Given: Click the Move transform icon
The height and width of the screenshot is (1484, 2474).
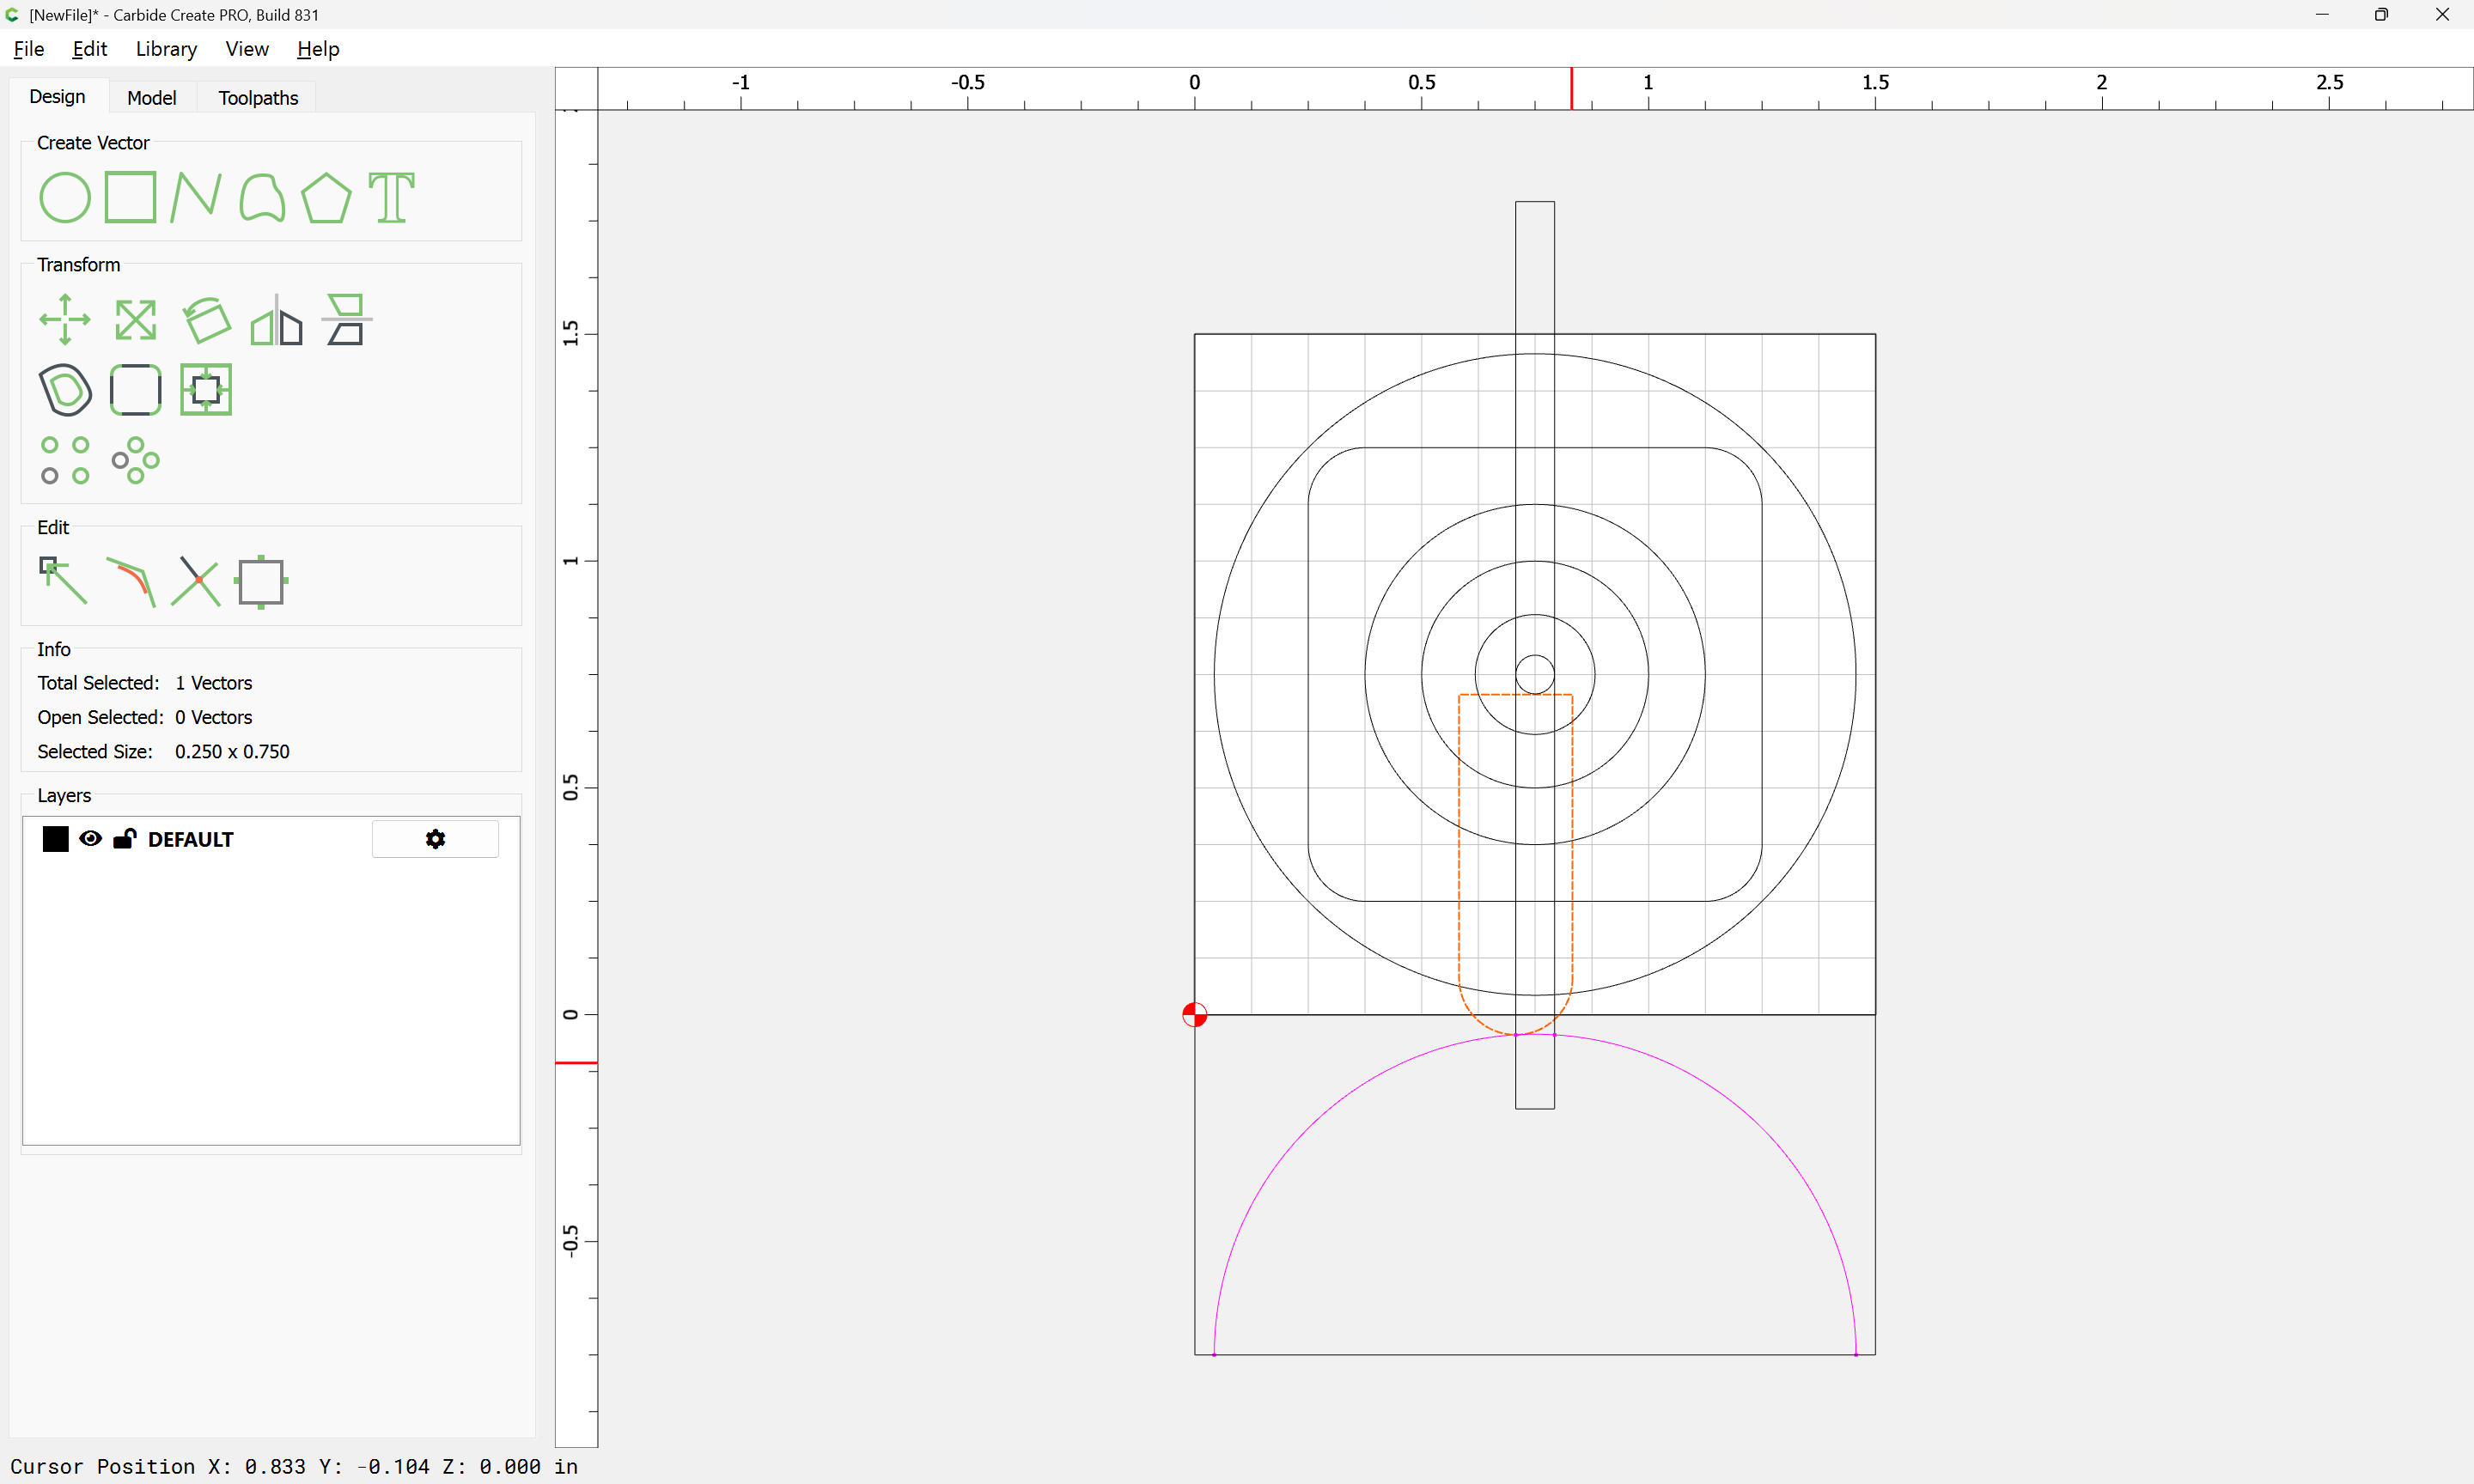Looking at the screenshot, I should (x=65, y=320).
